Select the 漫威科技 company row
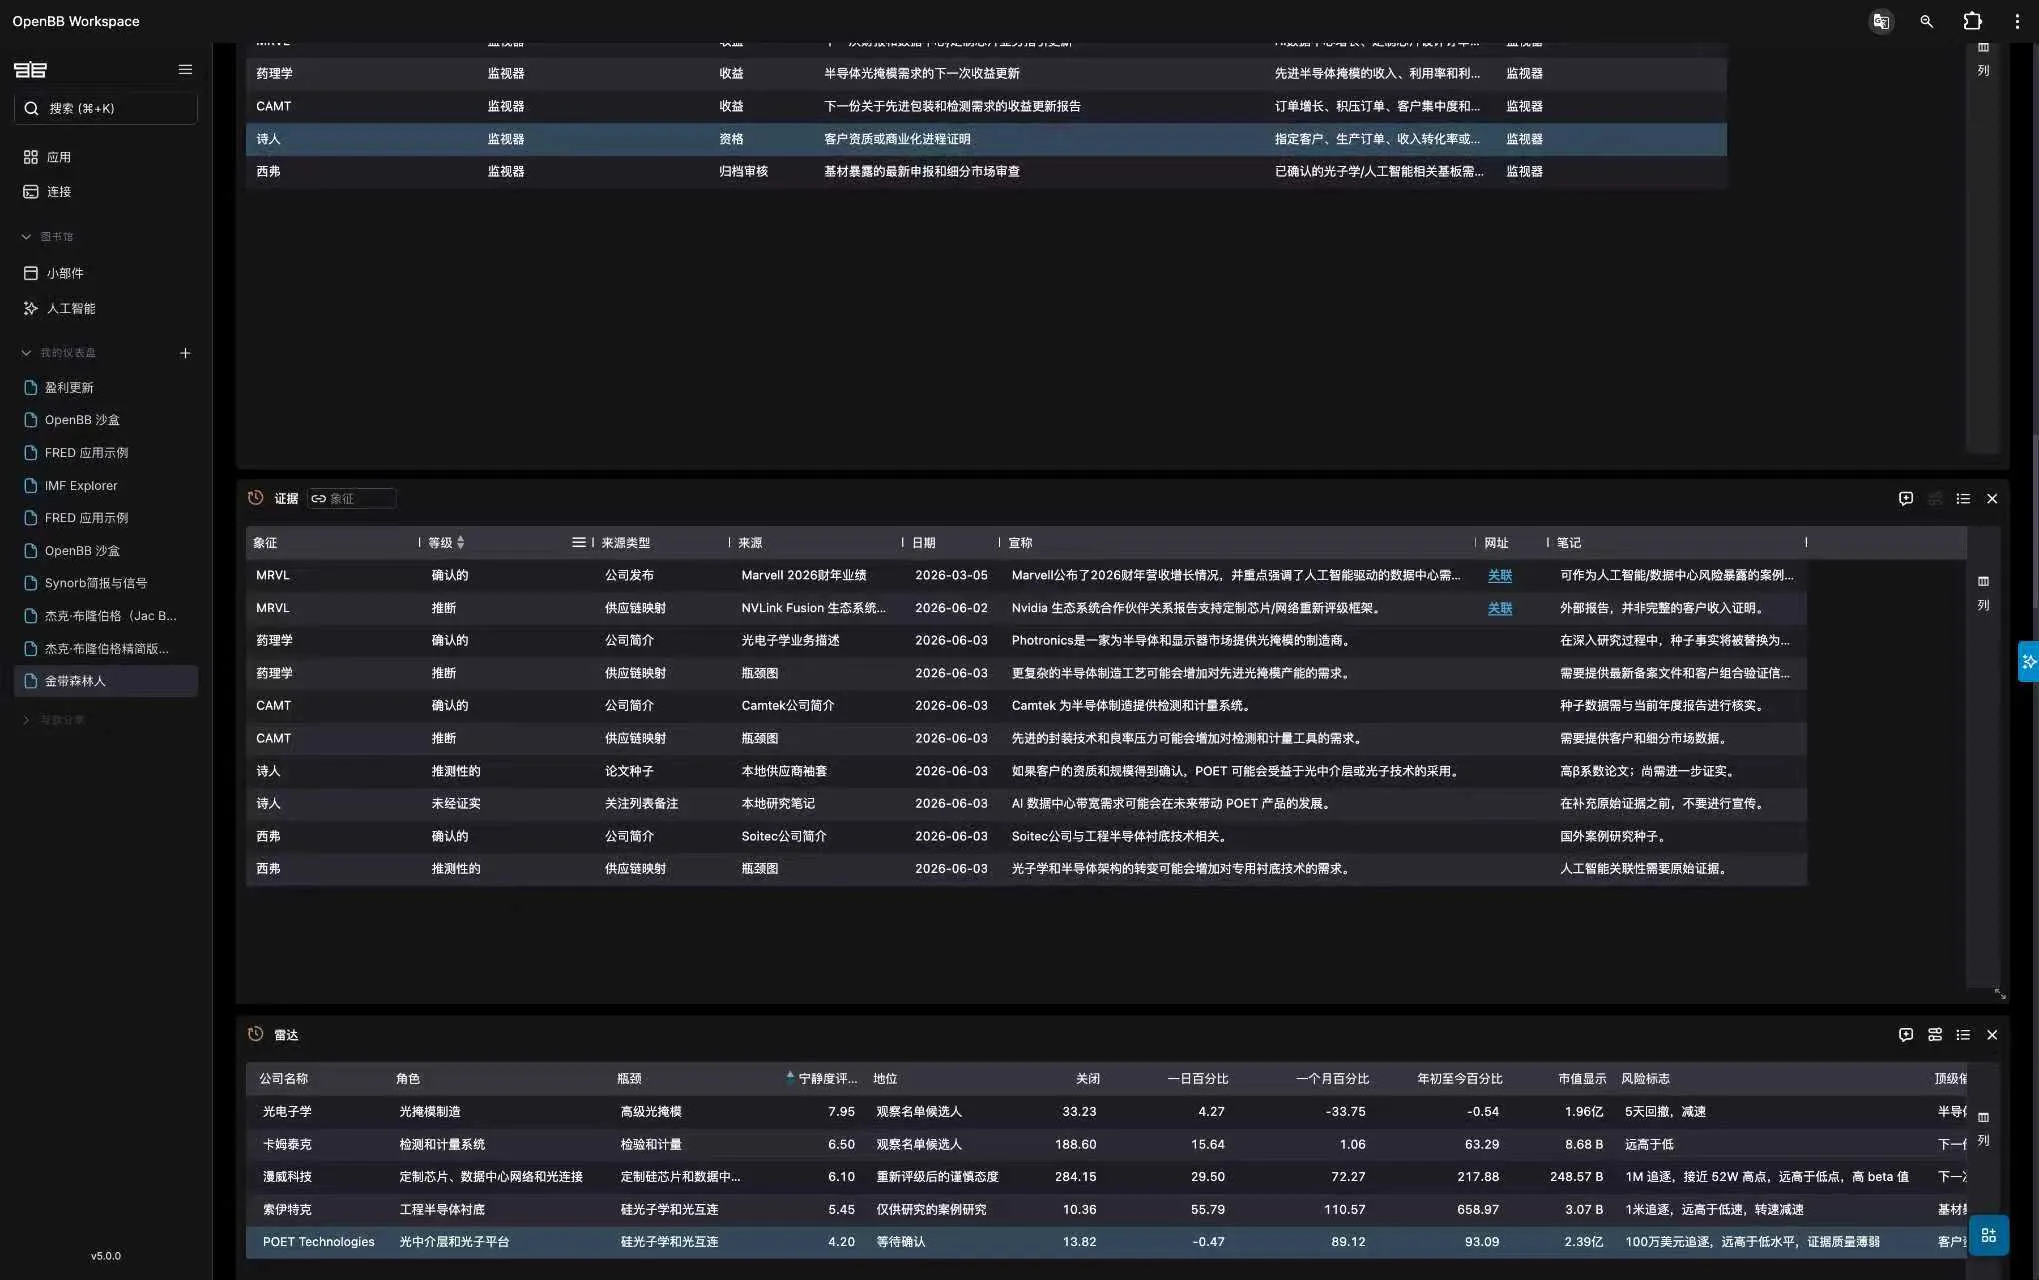This screenshot has width=2039, height=1280. click(1106, 1177)
